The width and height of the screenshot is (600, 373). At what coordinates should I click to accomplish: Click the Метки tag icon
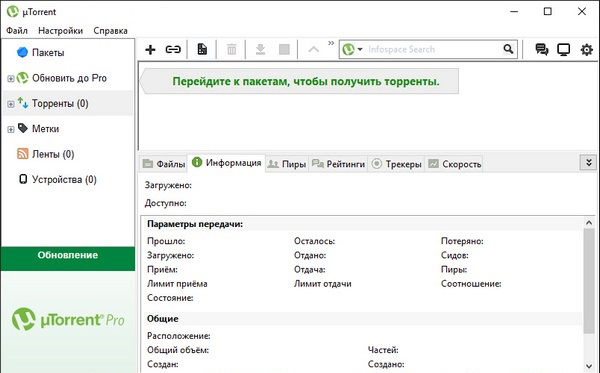click(23, 128)
